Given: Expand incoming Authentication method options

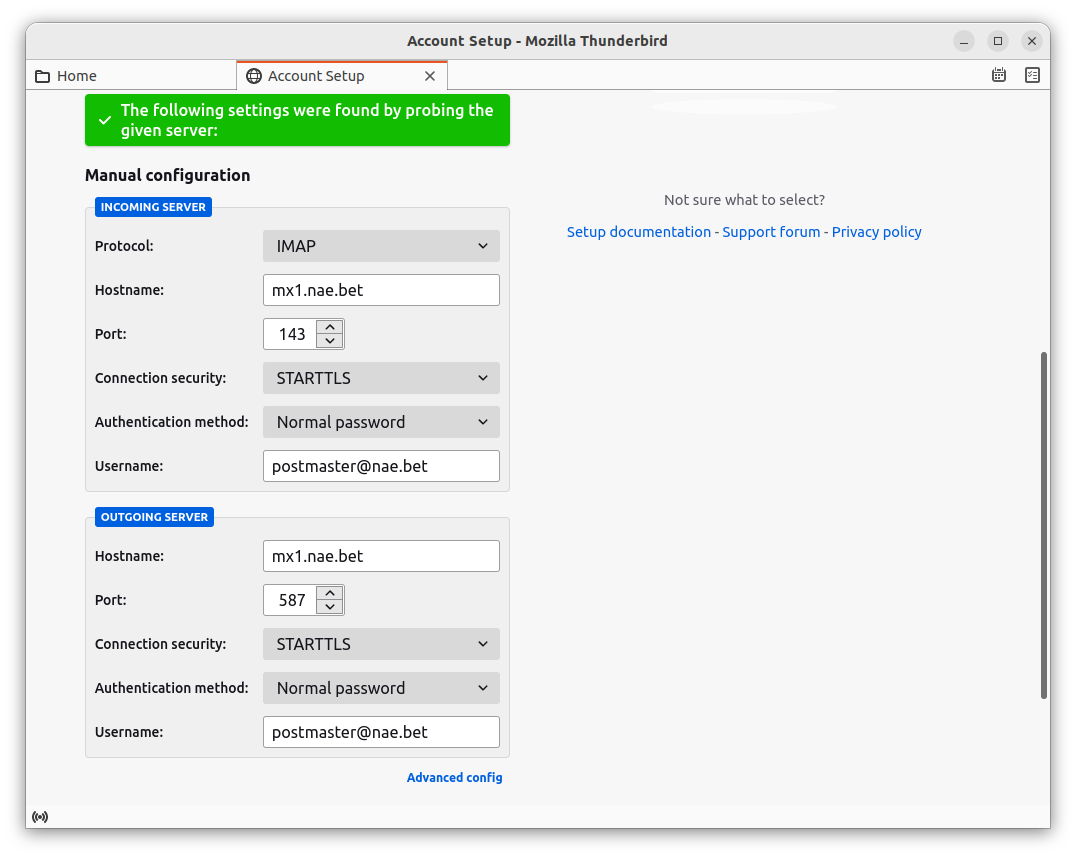Looking at the screenshot, I should [x=381, y=422].
